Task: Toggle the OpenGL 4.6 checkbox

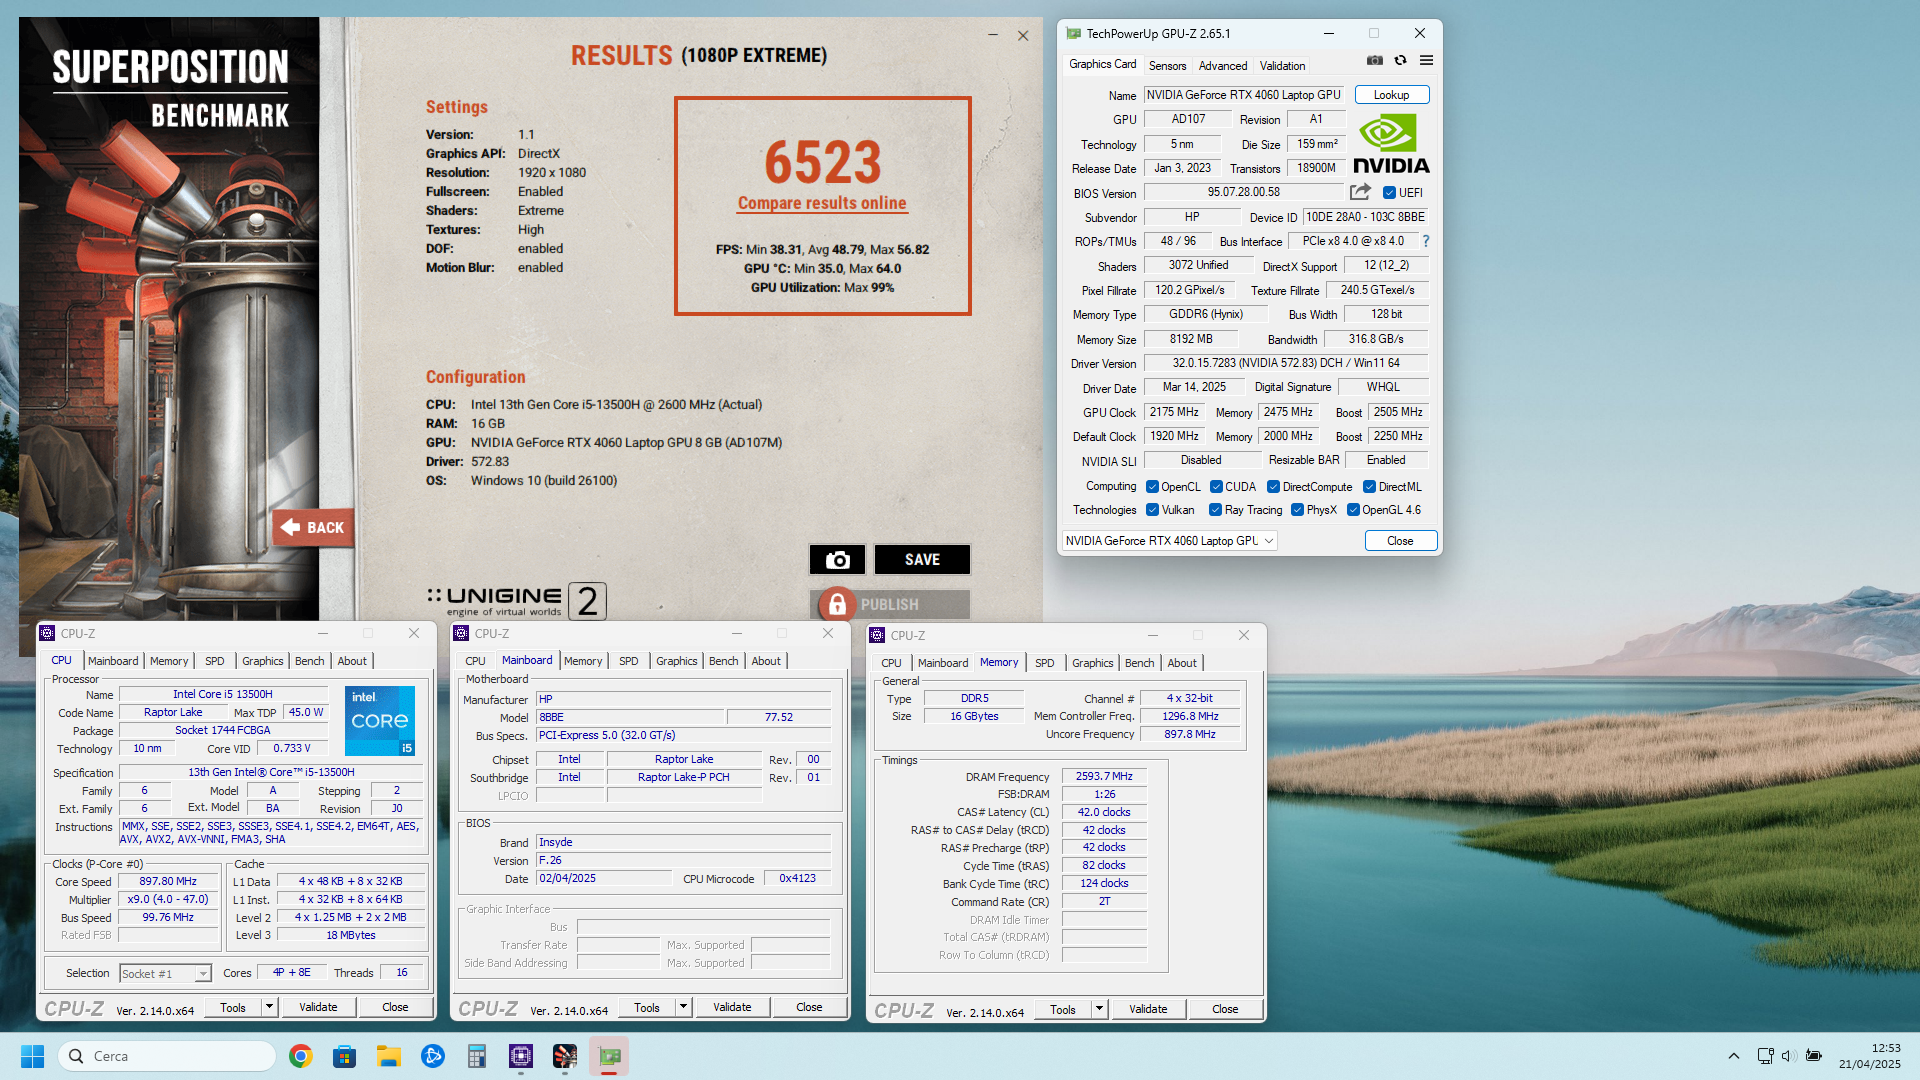Action: coord(1353,510)
